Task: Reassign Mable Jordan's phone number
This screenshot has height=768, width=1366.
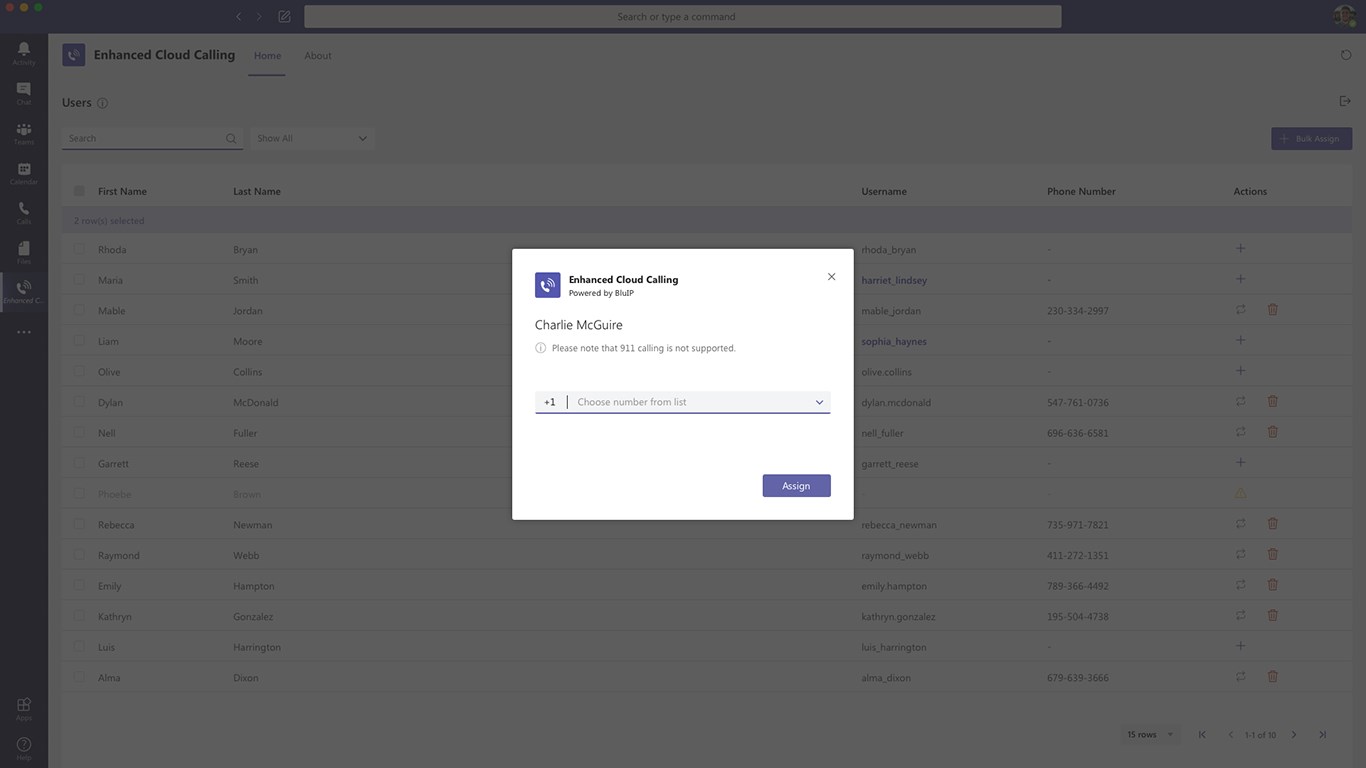Action: 1240,310
